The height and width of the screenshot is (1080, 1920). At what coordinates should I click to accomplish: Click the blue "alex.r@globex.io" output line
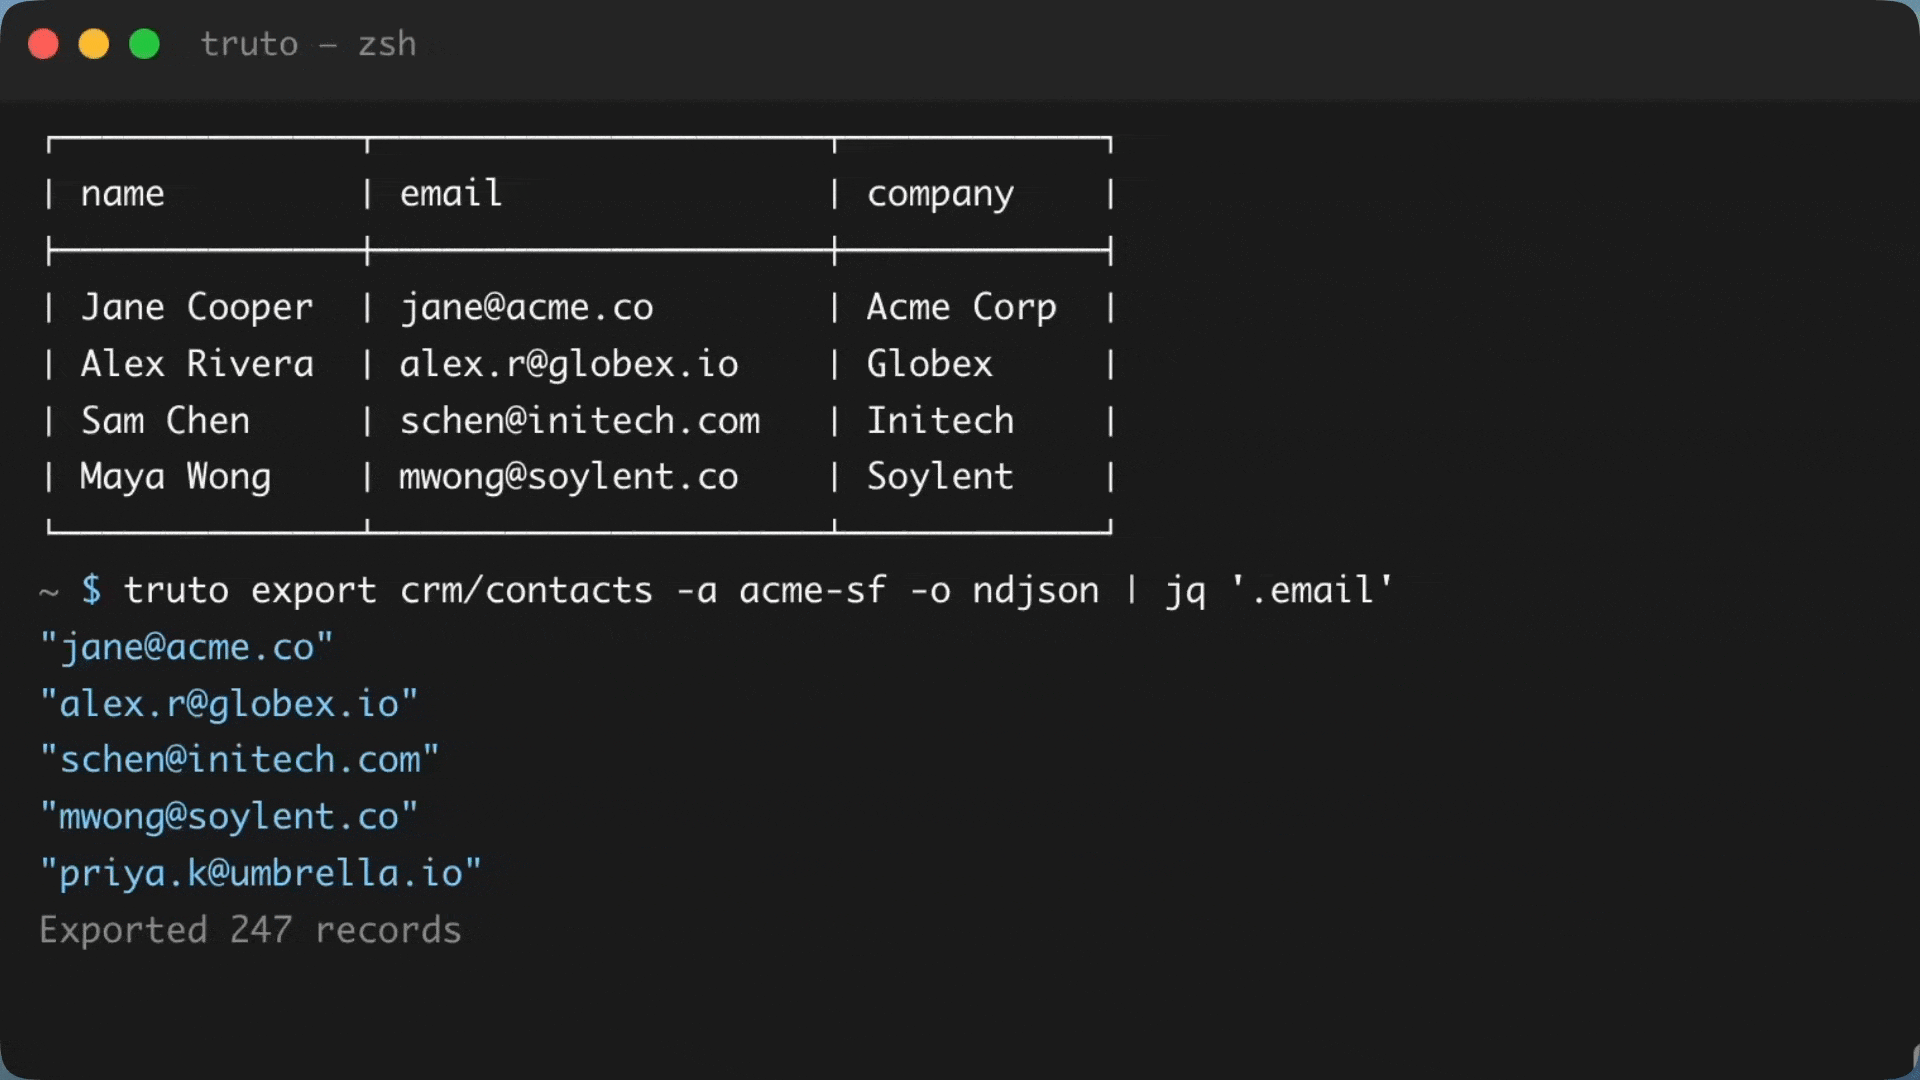click(229, 704)
